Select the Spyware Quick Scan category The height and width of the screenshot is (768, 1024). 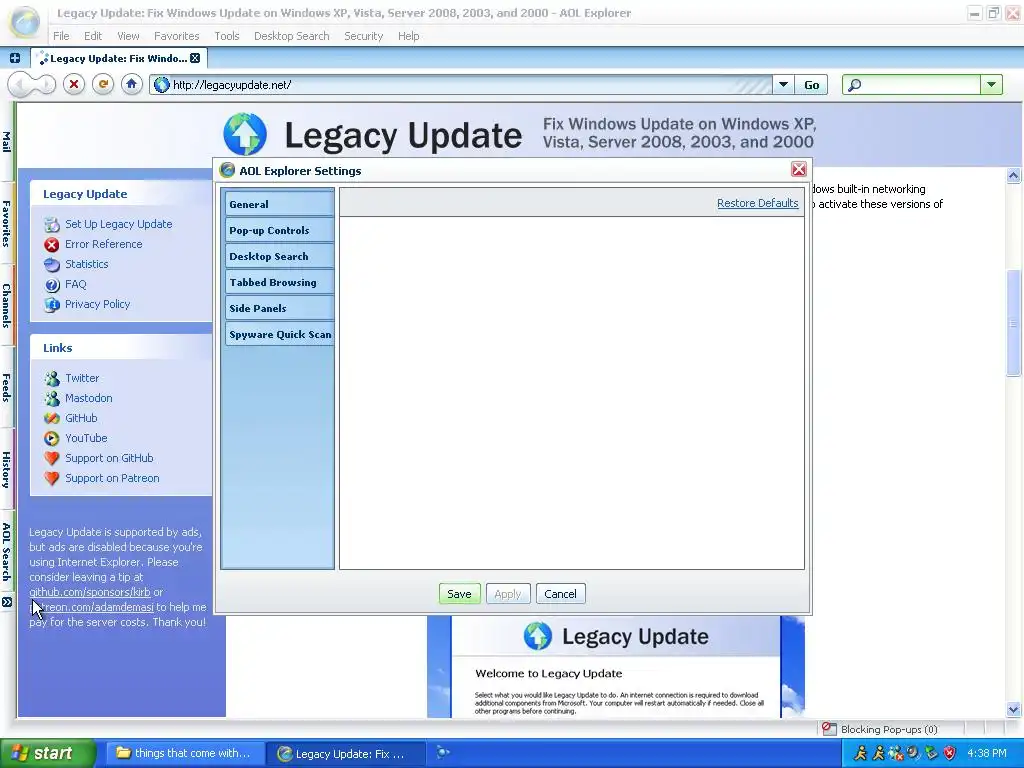point(280,334)
